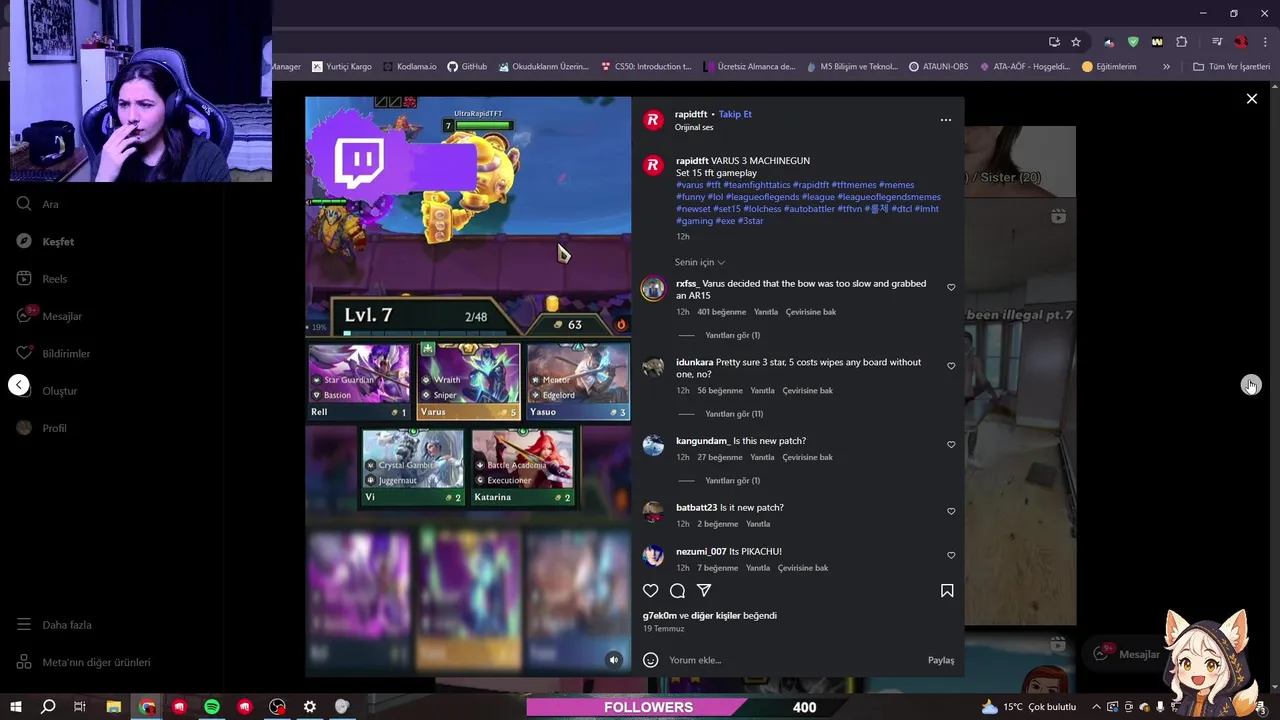Open Orijinal ses audio link
Screen dimensions: 1280x720
694,128
